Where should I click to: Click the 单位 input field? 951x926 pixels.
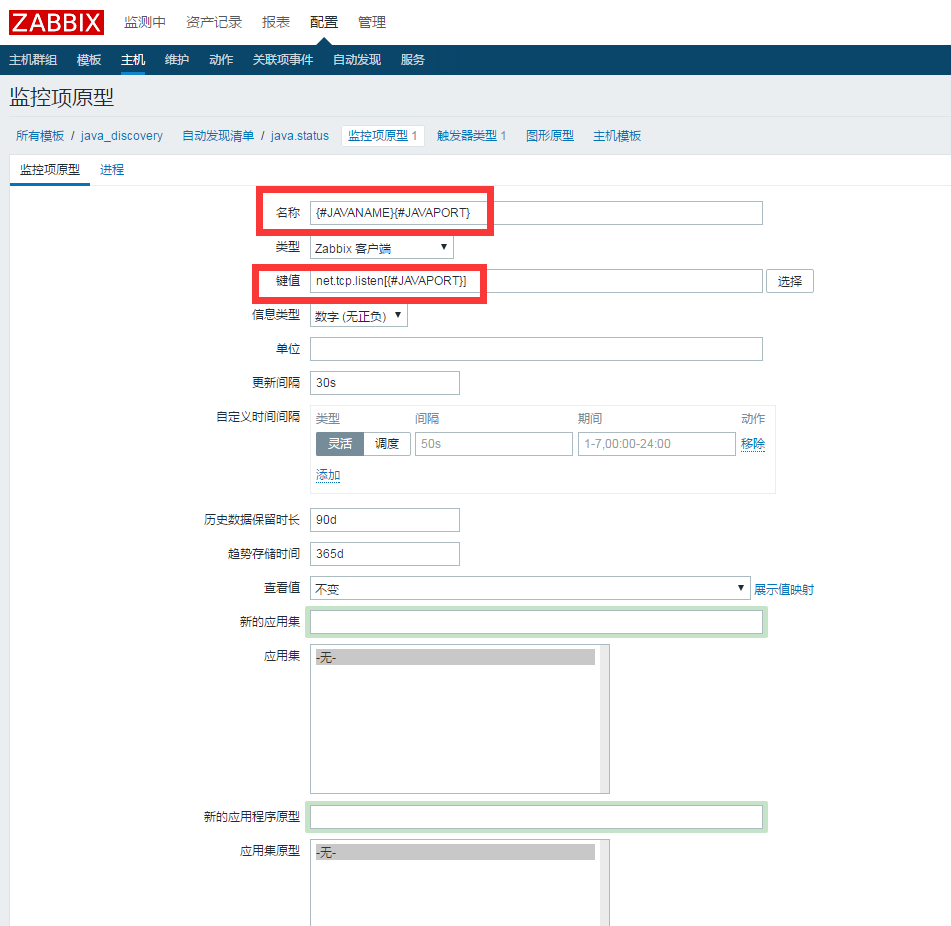point(536,349)
